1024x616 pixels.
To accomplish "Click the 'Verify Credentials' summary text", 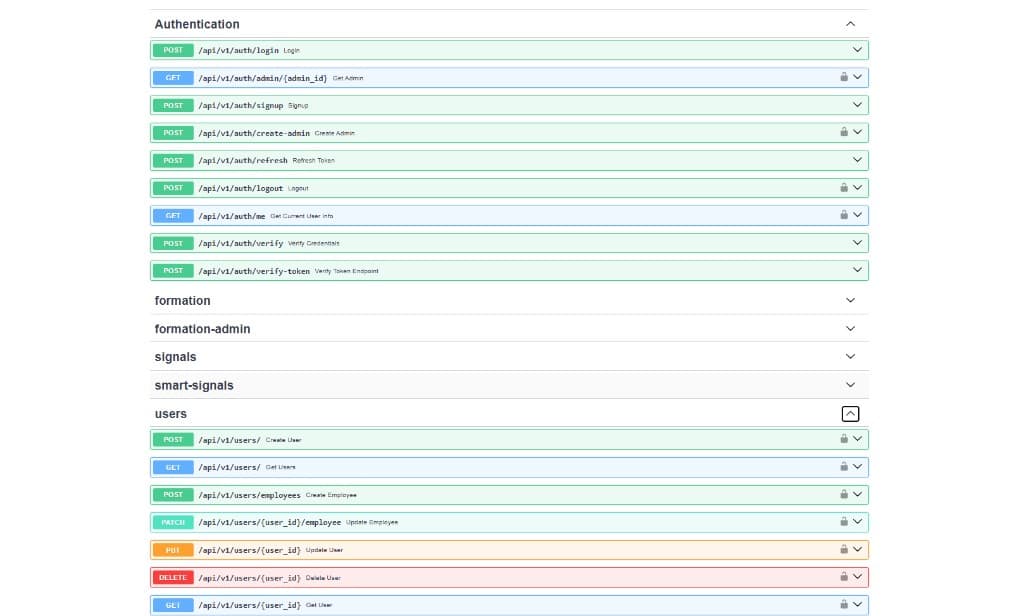I will tap(313, 243).
